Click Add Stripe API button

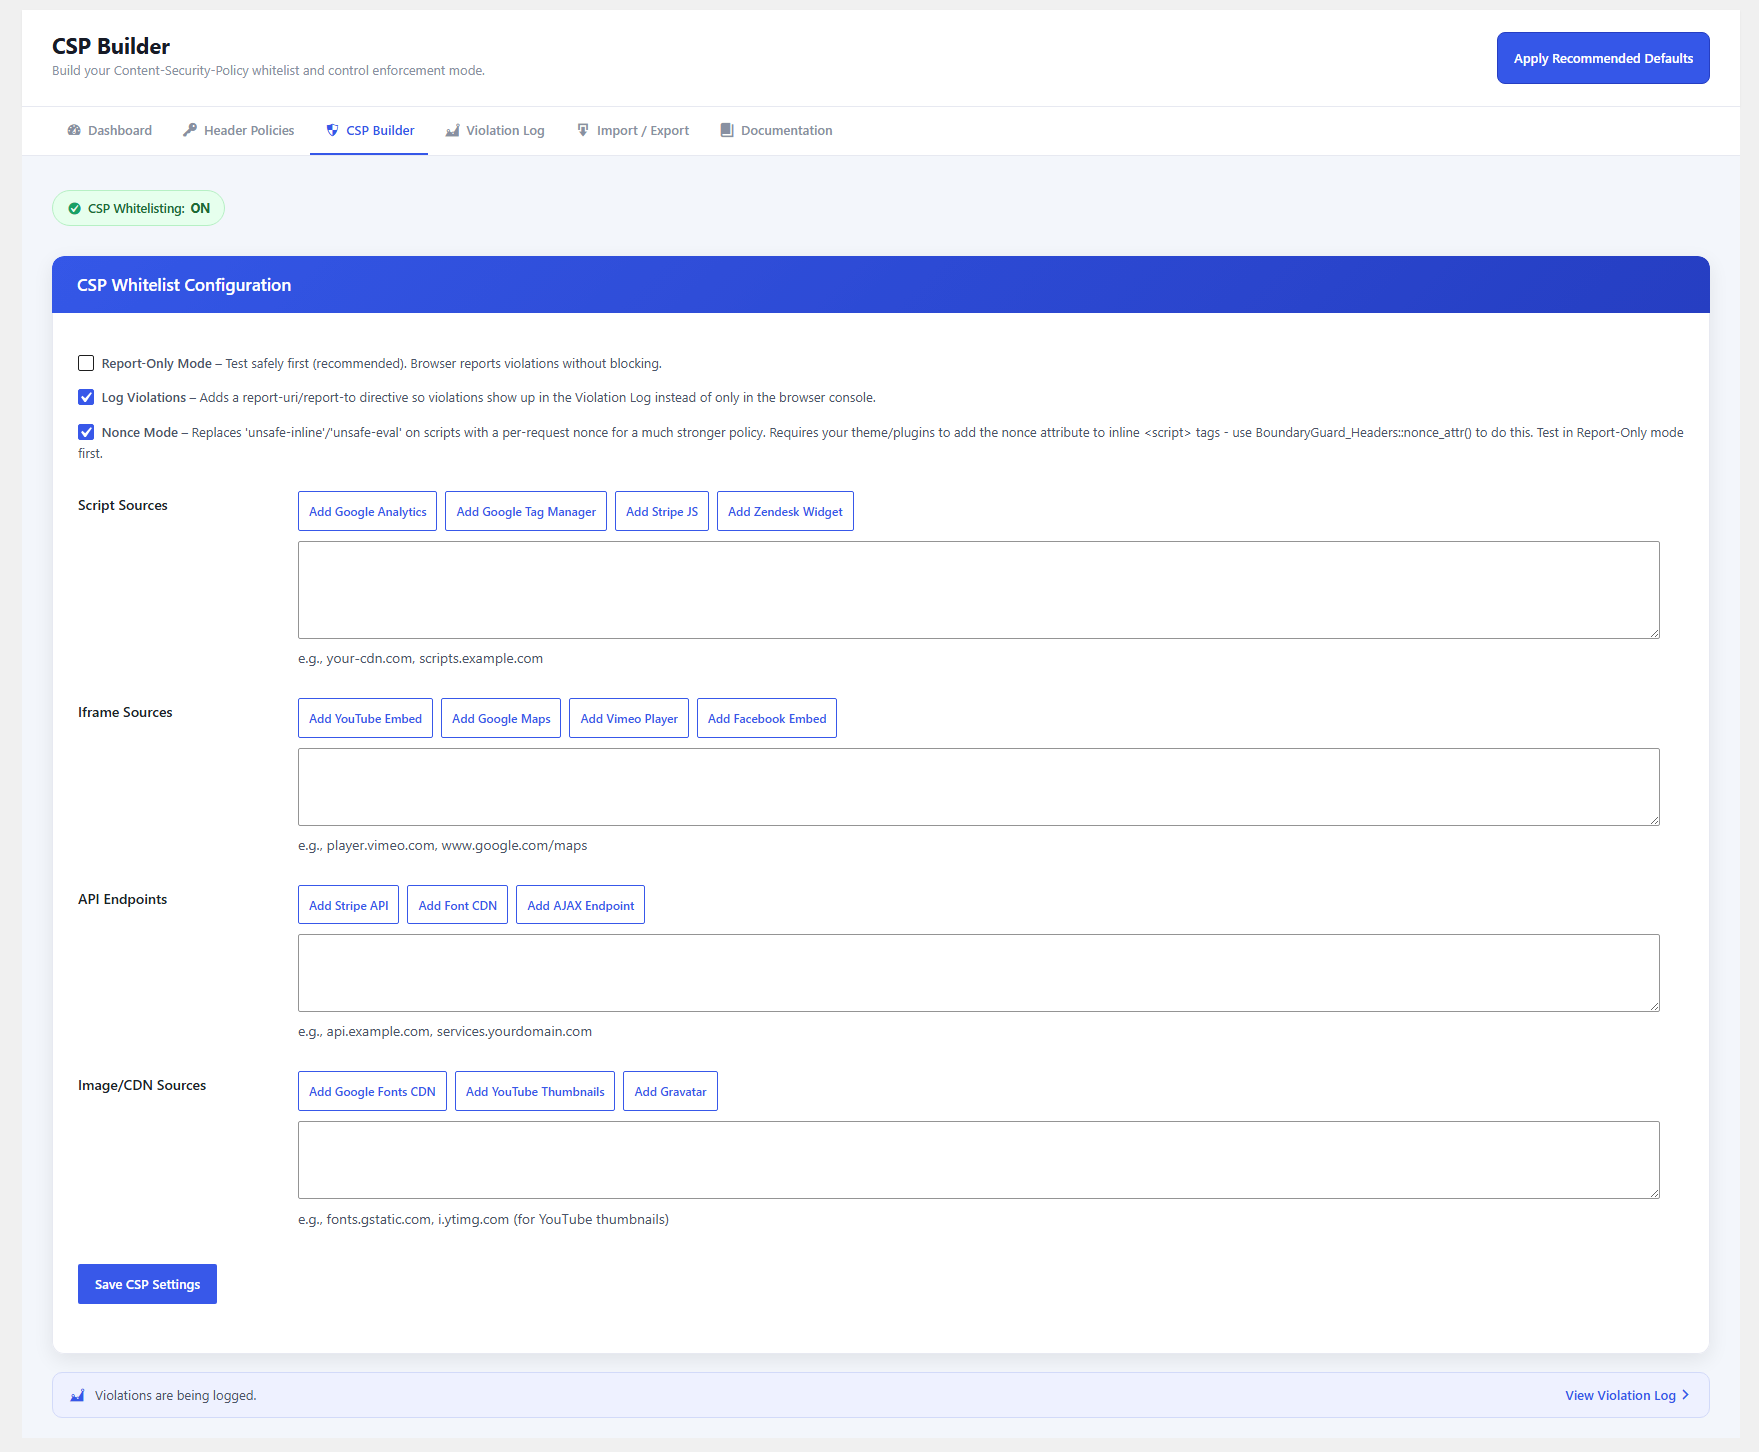pos(348,905)
